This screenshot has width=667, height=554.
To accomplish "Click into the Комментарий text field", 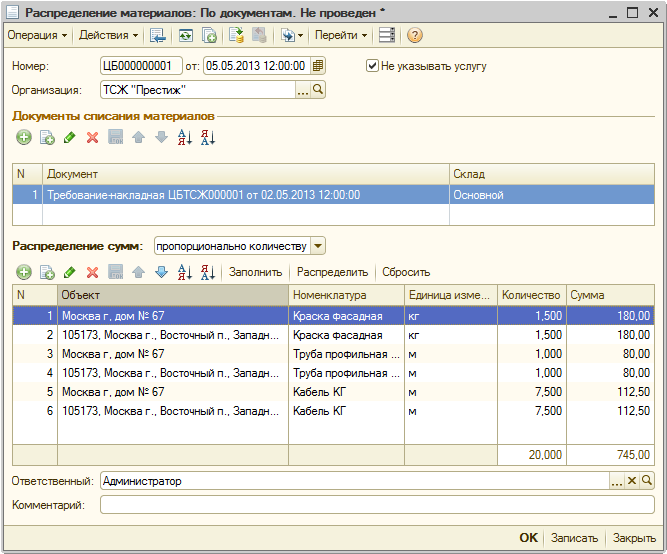I will click(x=376, y=505).
